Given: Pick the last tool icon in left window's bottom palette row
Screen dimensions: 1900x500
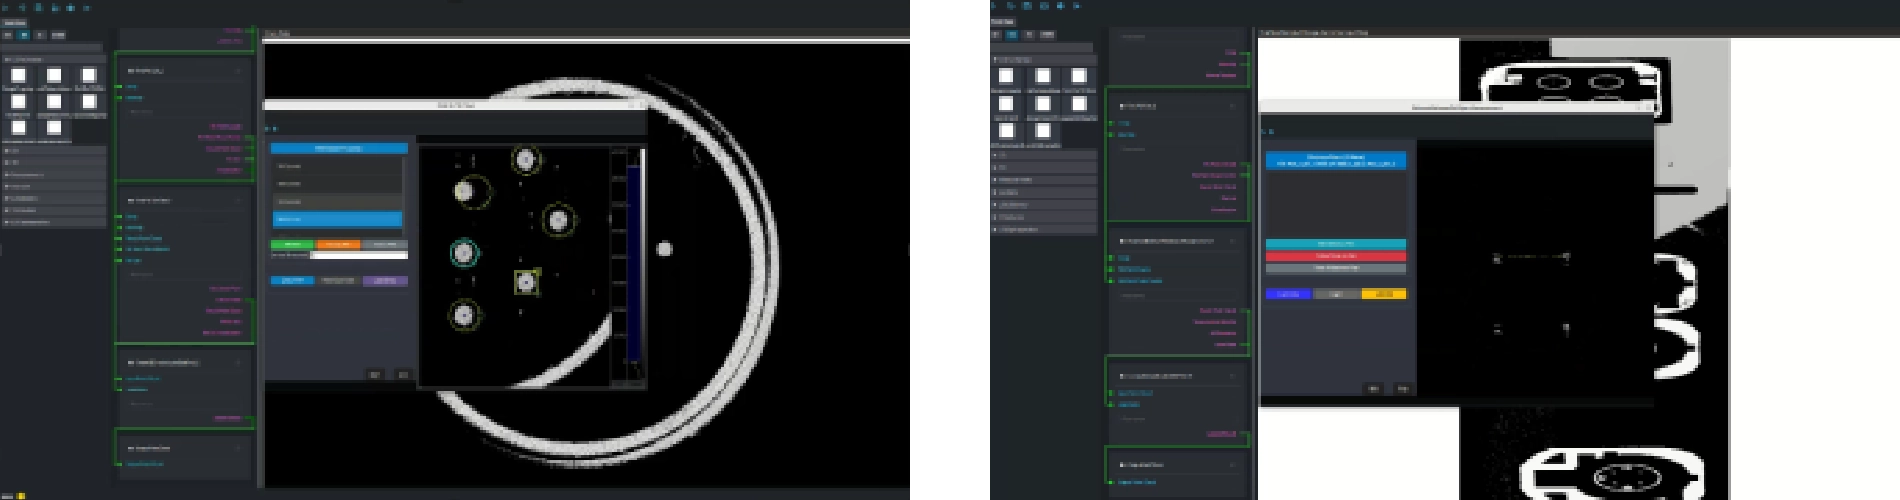Looking at the screenshot, I should point(53,128).
